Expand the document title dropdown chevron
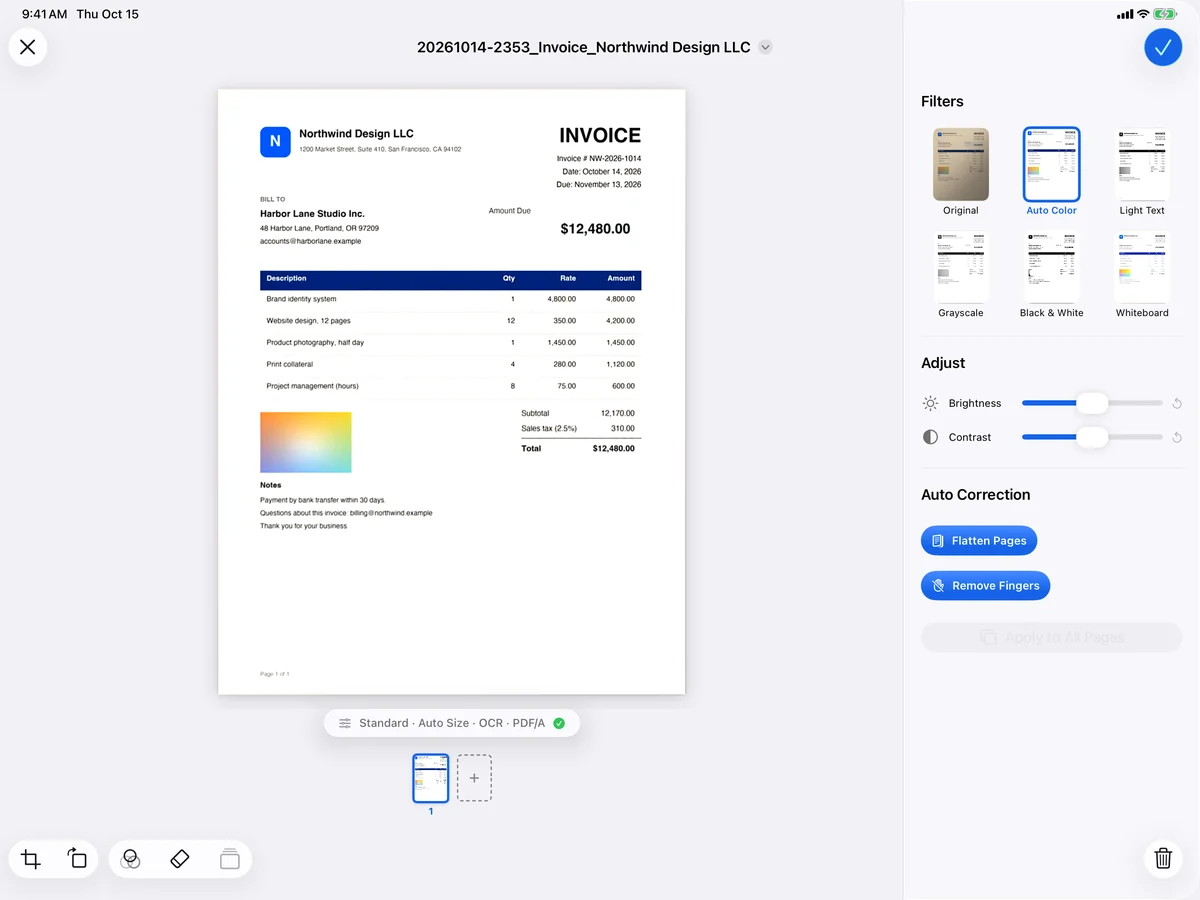 click(765, 47)
